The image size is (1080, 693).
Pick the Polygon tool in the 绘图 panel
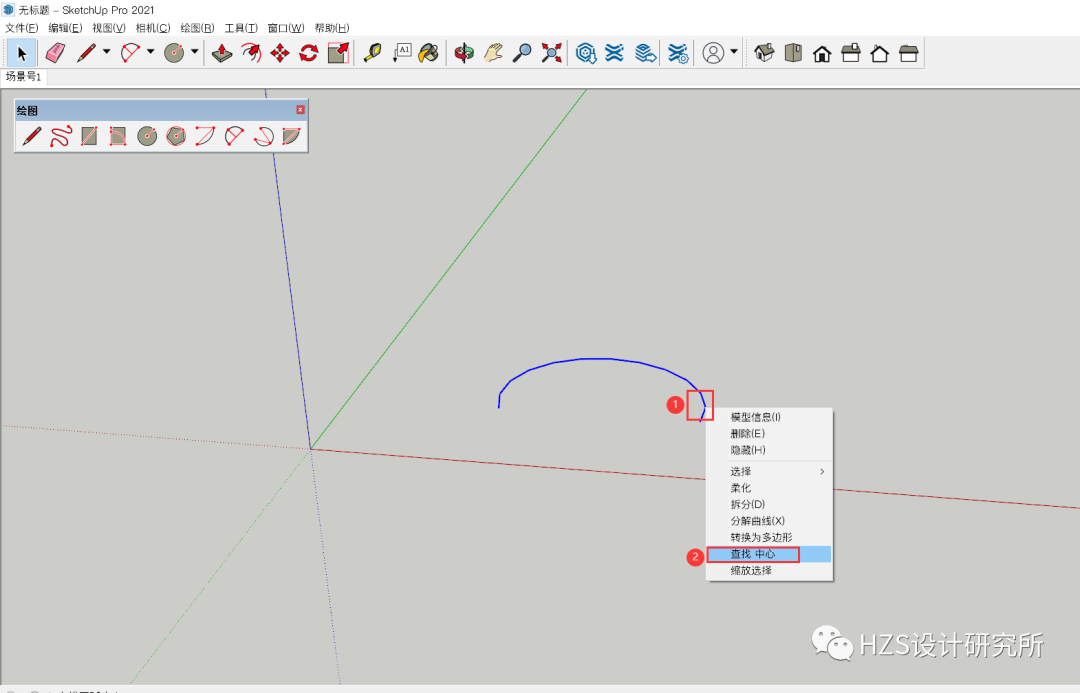pyautogui.click(x=175, y=136)
